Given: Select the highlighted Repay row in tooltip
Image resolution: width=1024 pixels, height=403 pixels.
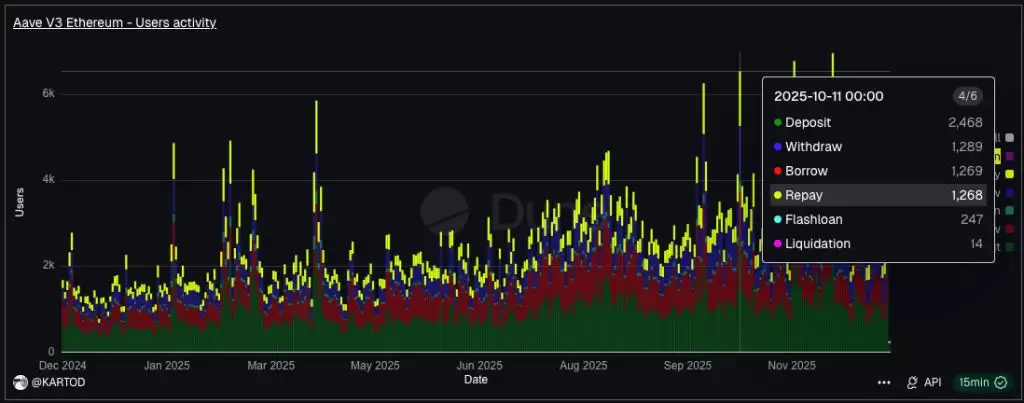Looking at the screenshot, I should pyautogui.click(x=878, y=195).
